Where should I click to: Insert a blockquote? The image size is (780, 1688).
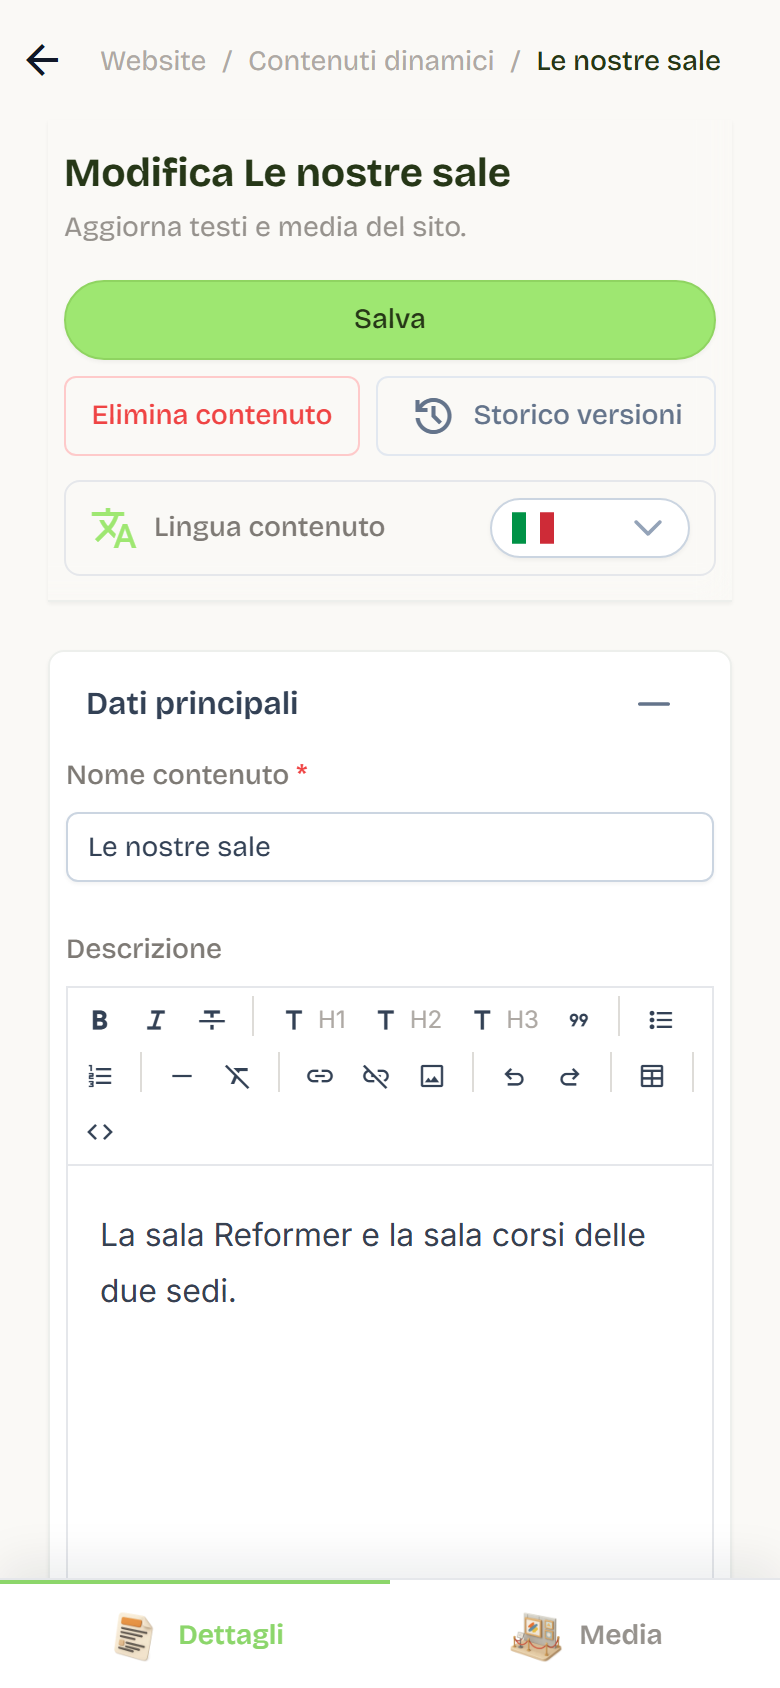click(579, 1020)
